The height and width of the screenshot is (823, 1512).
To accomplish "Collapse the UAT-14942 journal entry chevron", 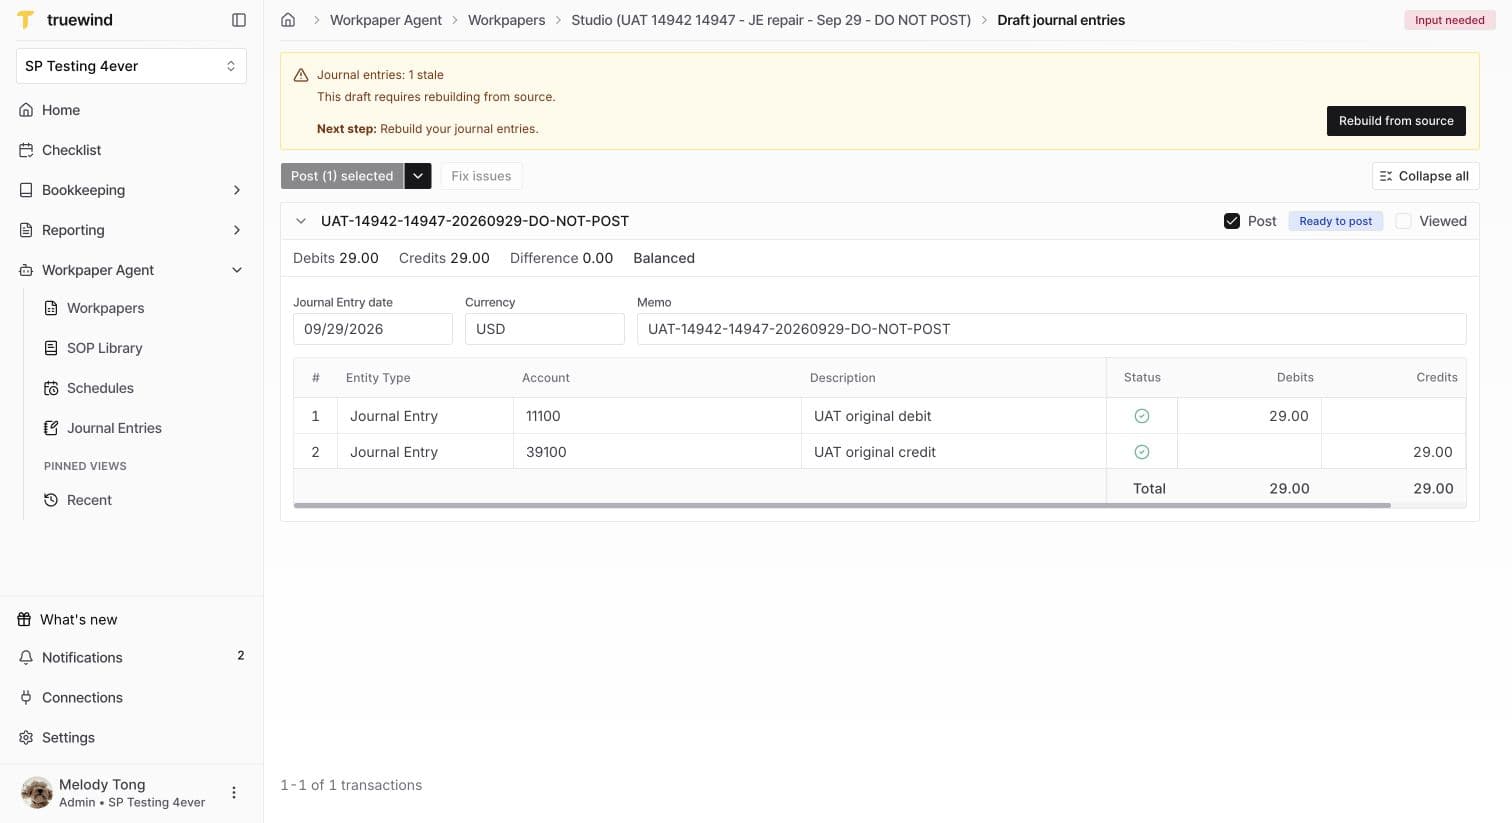I will 301,221.
